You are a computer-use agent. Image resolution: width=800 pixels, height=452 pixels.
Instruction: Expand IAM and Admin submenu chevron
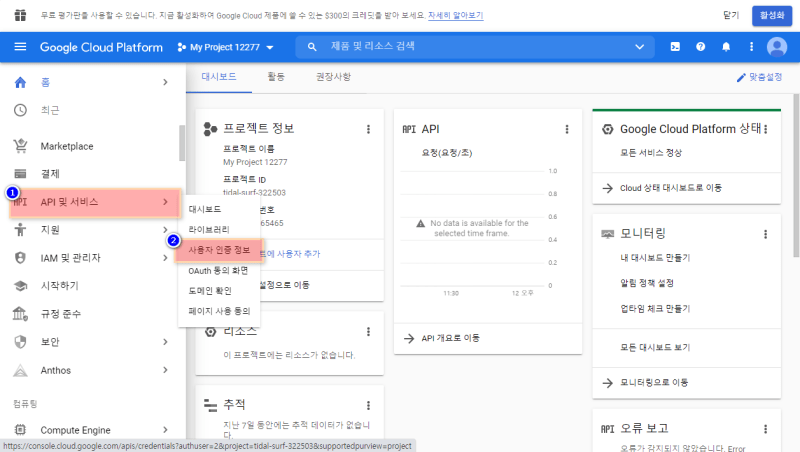(165, 258)
